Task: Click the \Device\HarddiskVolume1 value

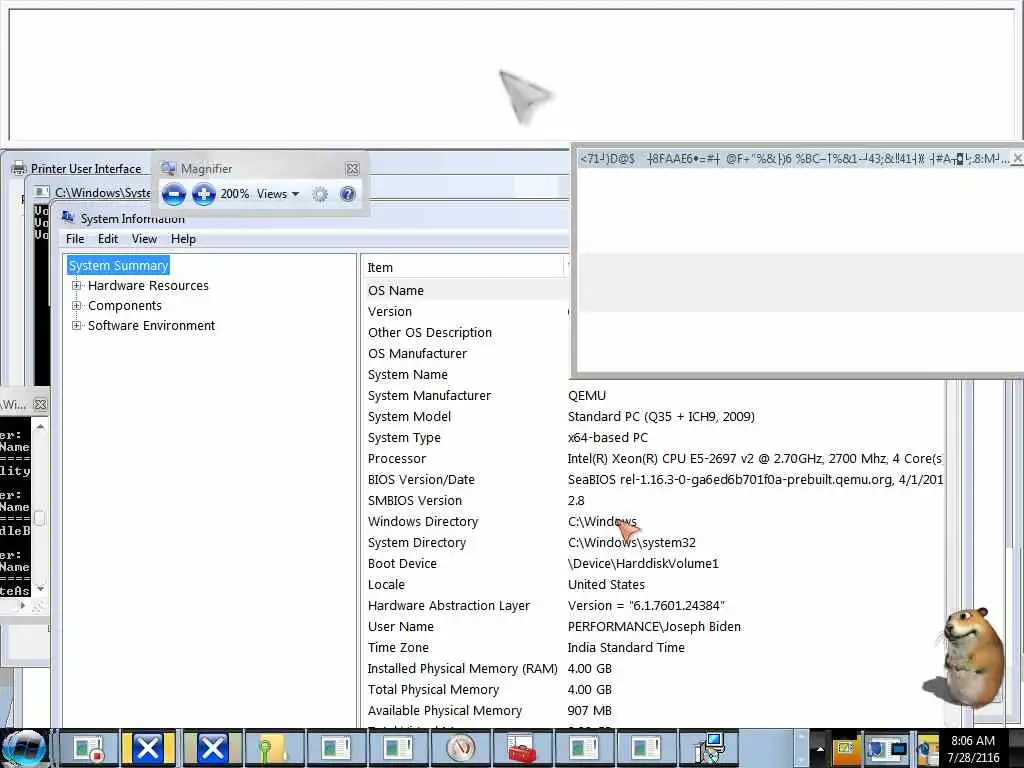Action: pyautogui.click(x=643, y=563)
